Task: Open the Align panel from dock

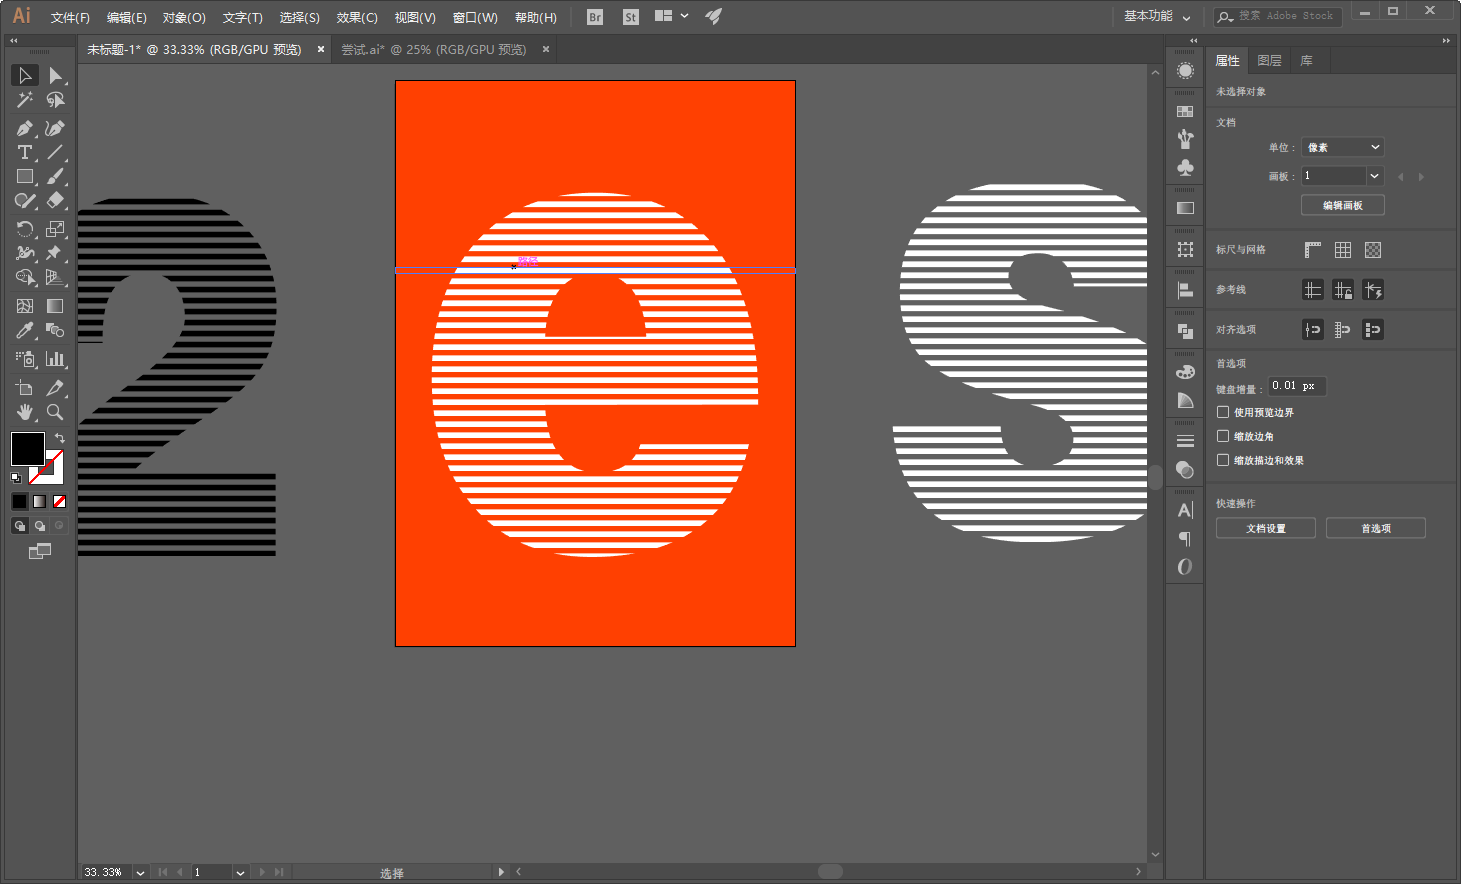Action: click(1185, 291)
